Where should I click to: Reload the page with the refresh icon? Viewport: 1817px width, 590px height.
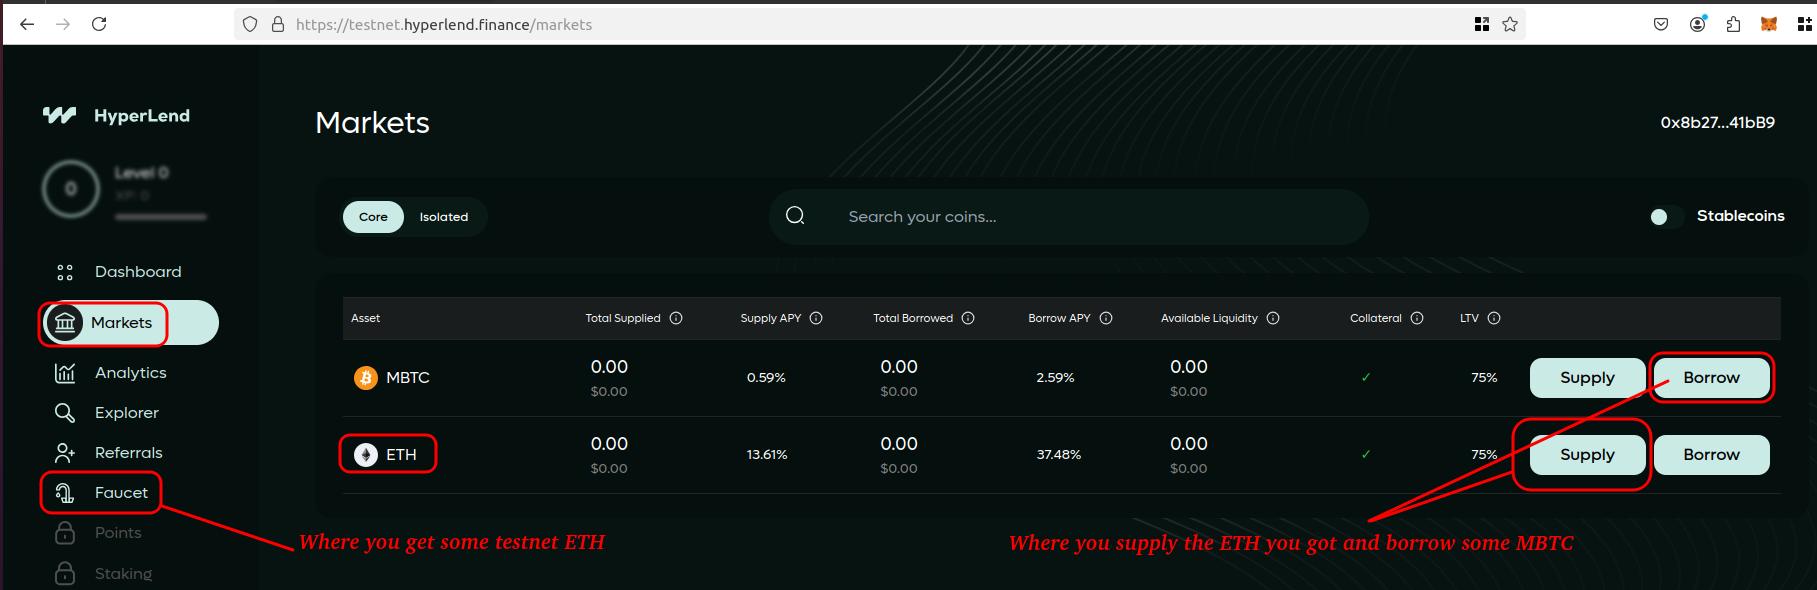pos(99,24)
